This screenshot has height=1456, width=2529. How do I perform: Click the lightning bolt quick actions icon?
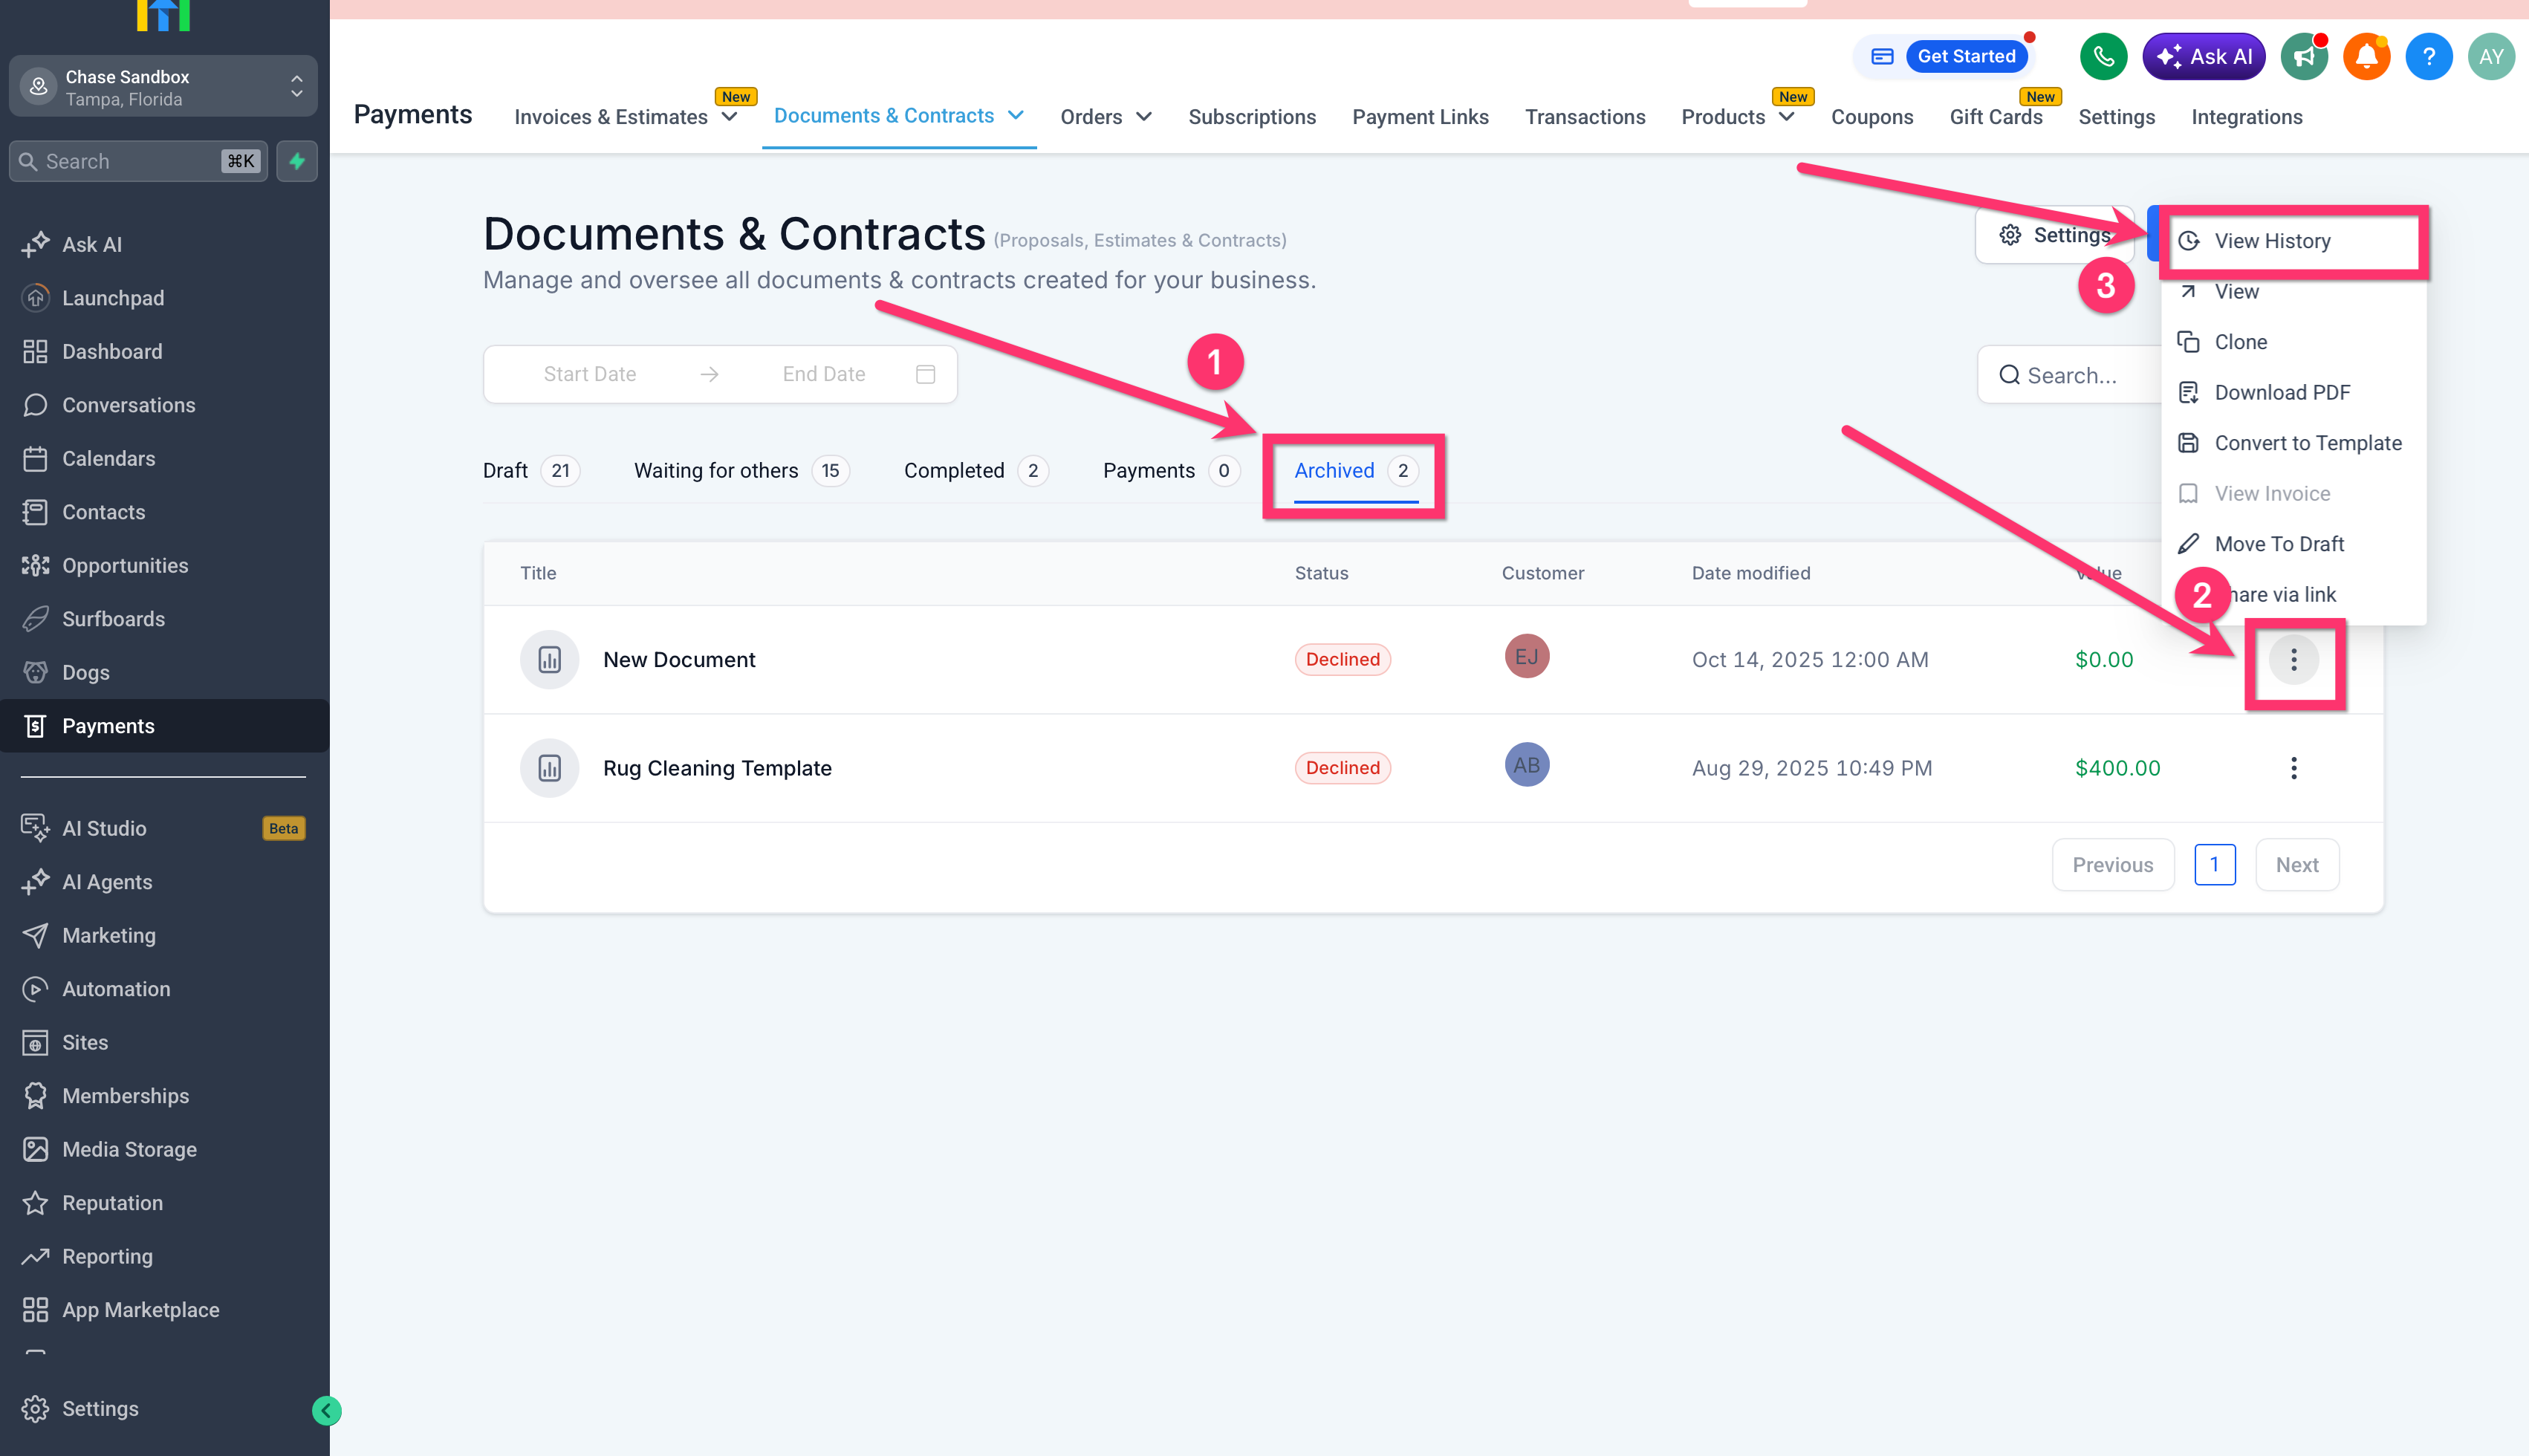coord(297,161)
